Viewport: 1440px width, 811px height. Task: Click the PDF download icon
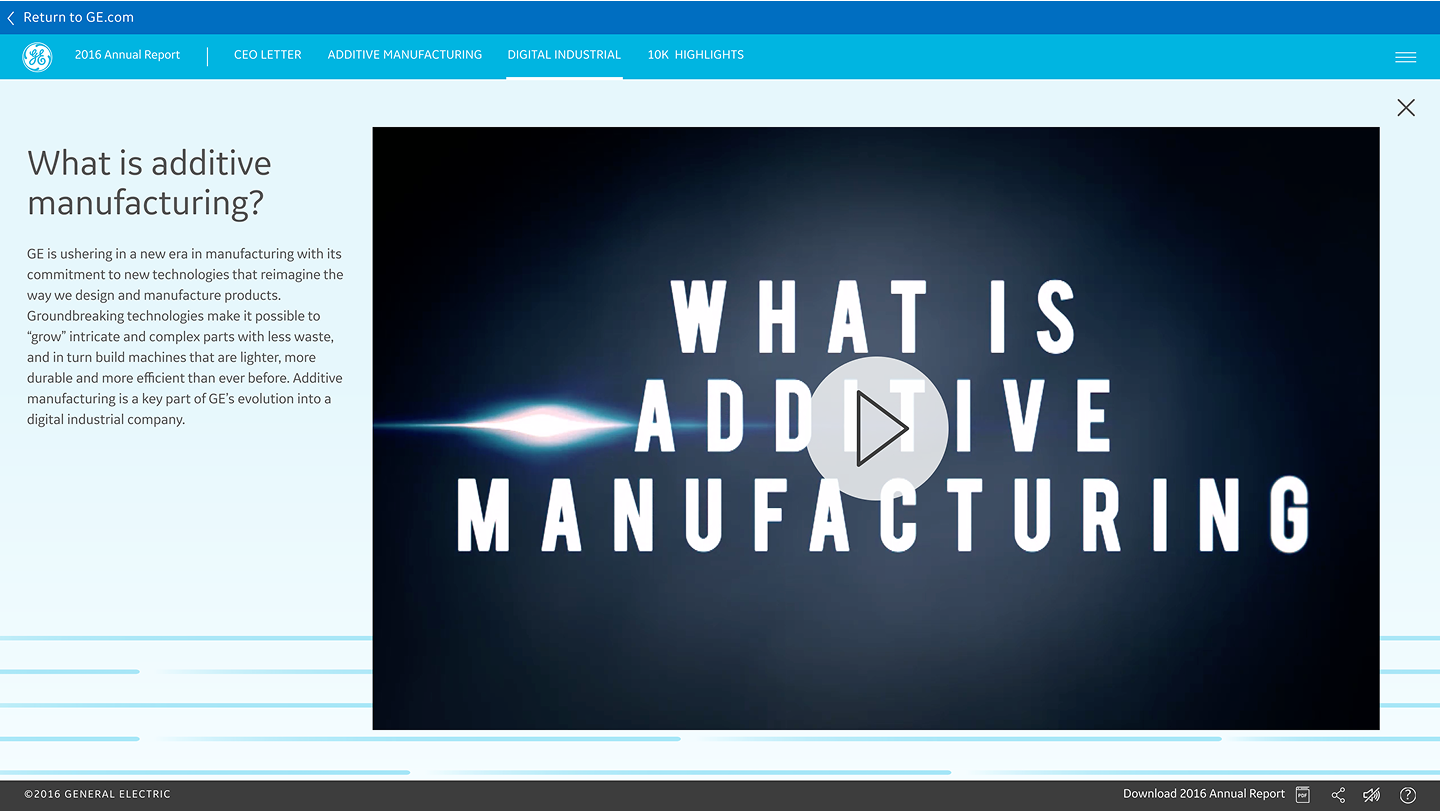(1303, 795)
